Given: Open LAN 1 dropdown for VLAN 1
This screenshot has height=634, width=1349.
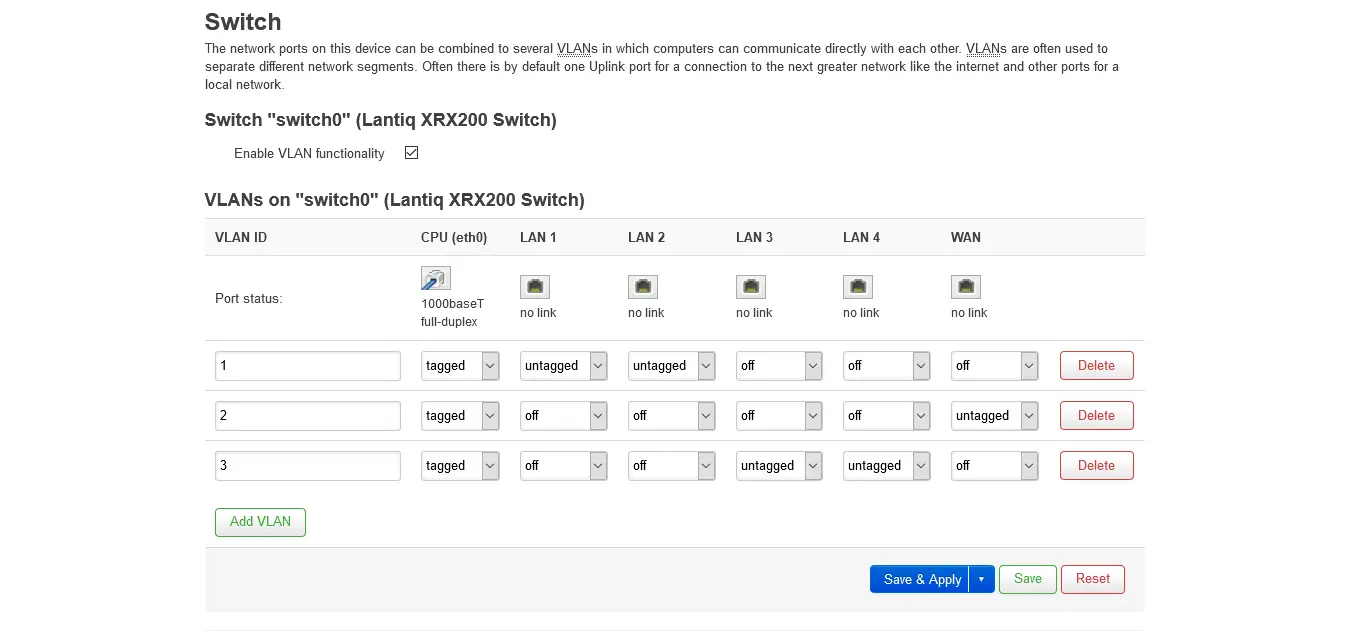Looking at the screenshot, I should coord(563,366).
